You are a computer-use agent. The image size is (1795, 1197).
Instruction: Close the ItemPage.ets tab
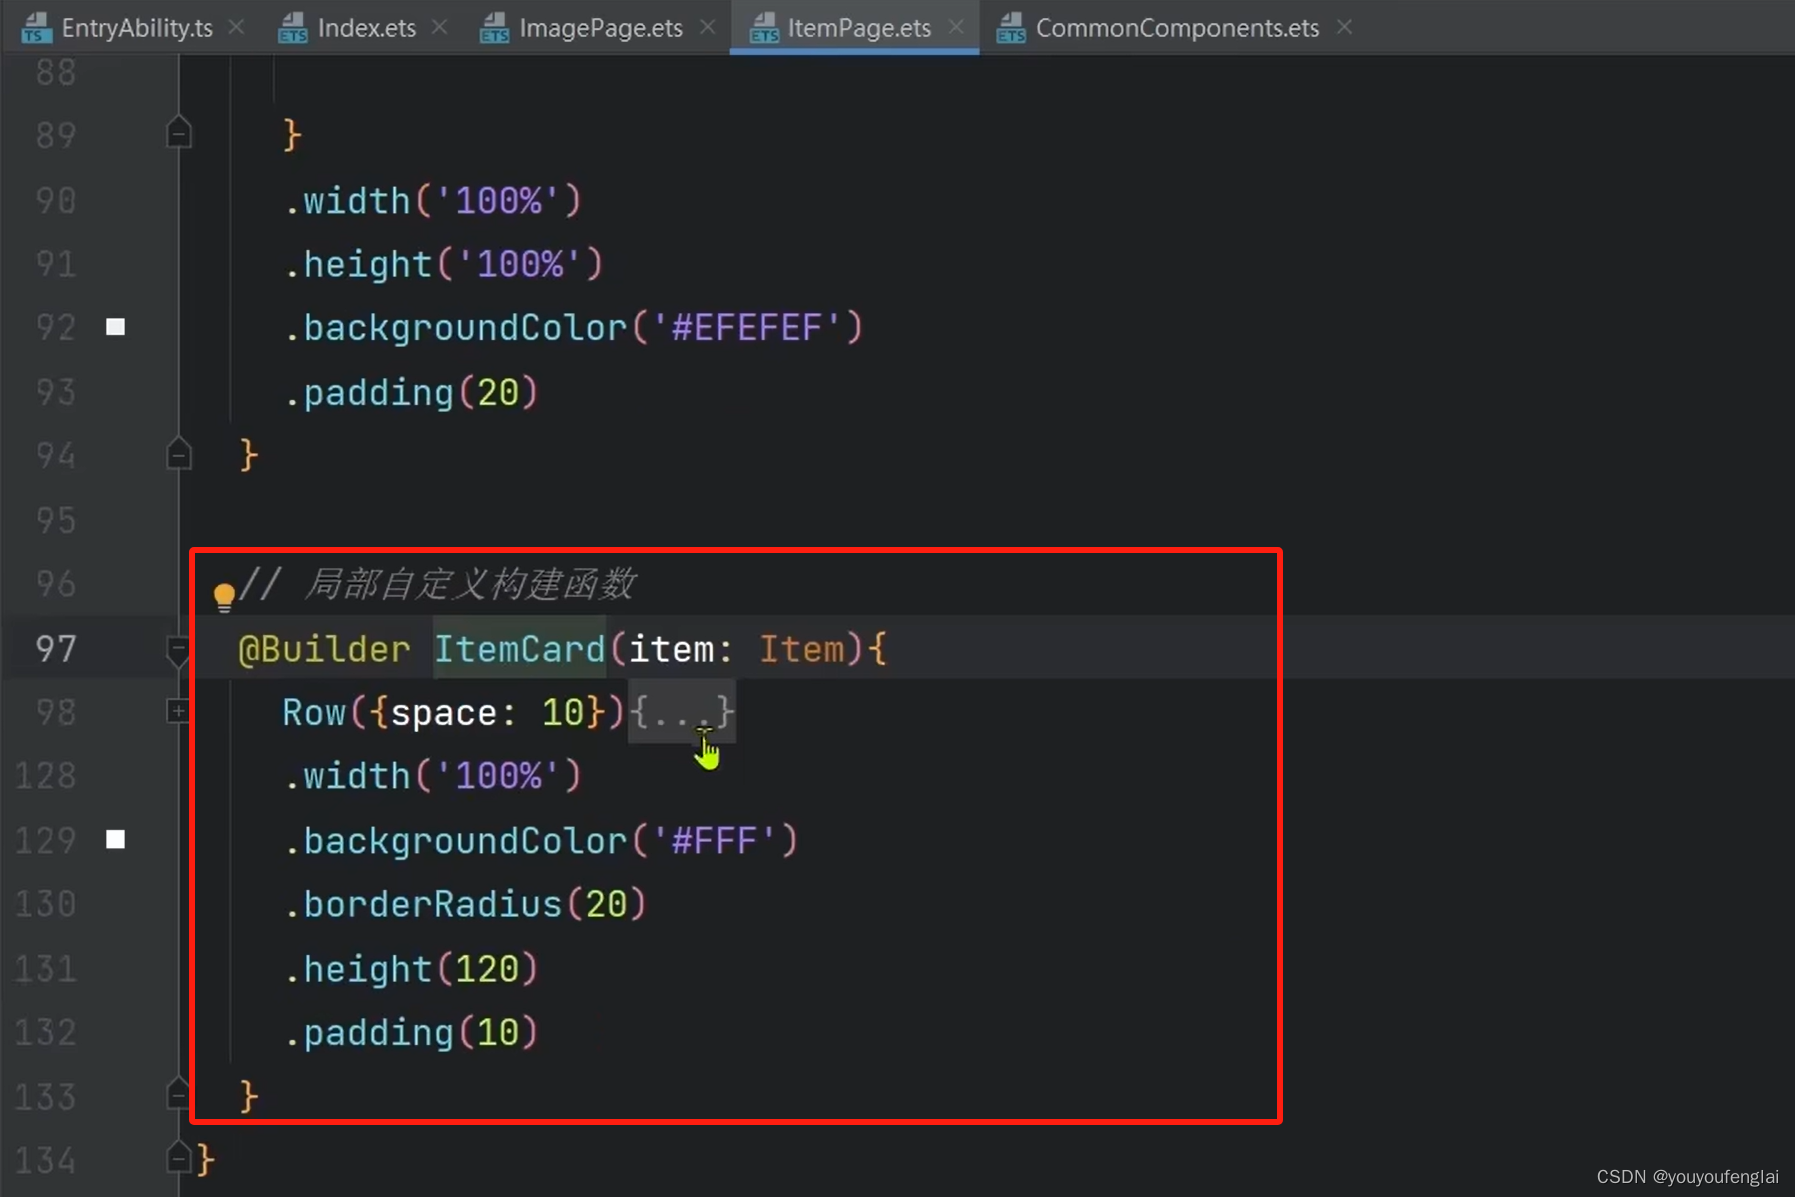click(x=956, y=27)
